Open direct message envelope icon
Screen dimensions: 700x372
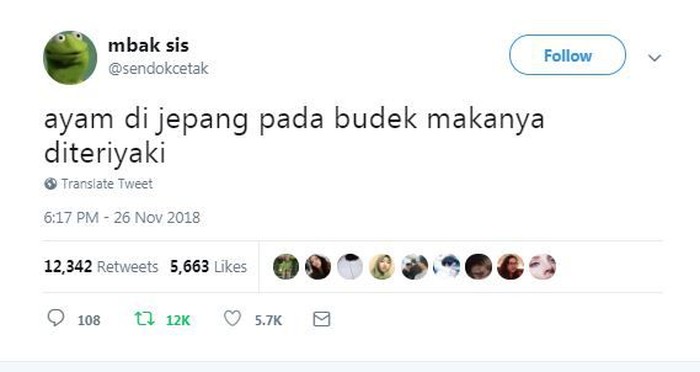[321, 319]
